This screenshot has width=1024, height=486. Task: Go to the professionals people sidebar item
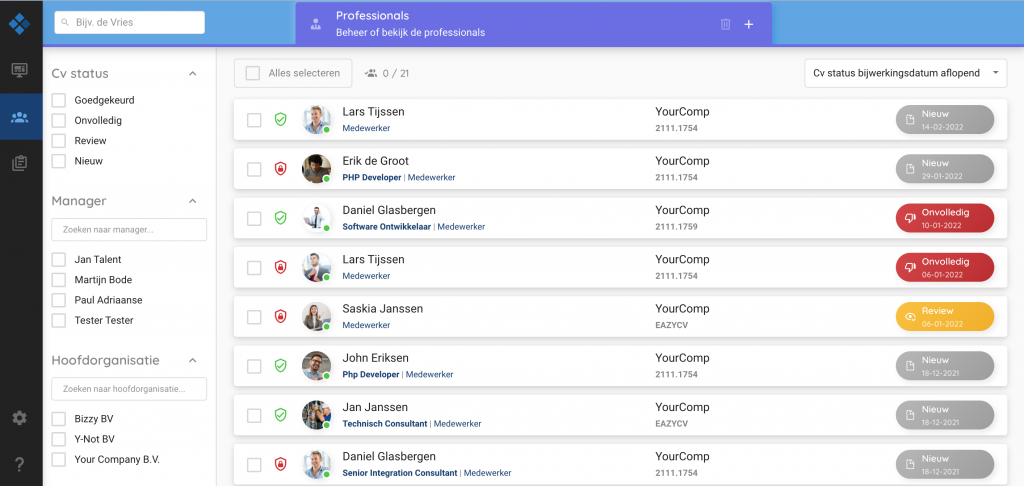click(19, 118)
